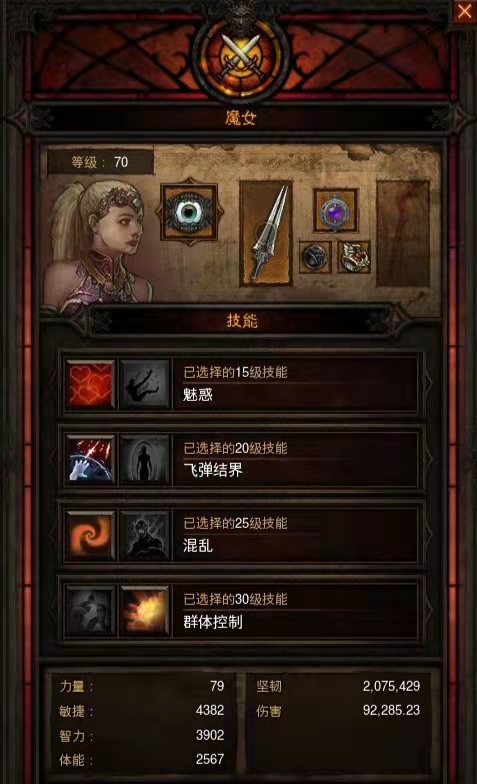Select the sword weapon slot
Screen dimensions: 477x784
pyautogui.click(x=266, y=234)
